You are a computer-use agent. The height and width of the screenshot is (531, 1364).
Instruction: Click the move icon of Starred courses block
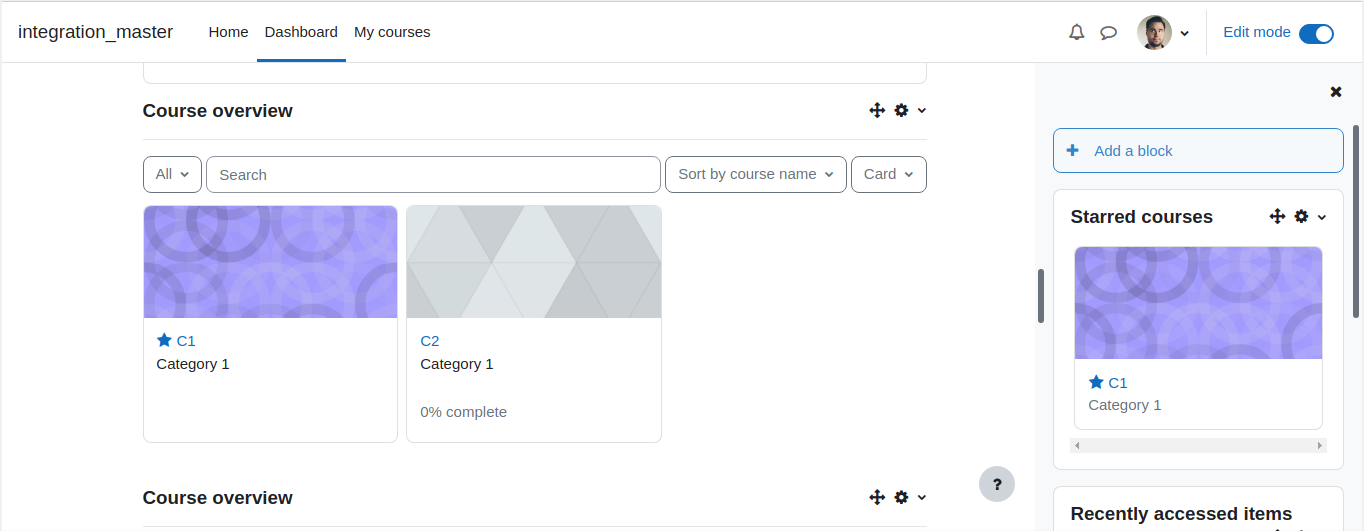[1277, 216]
